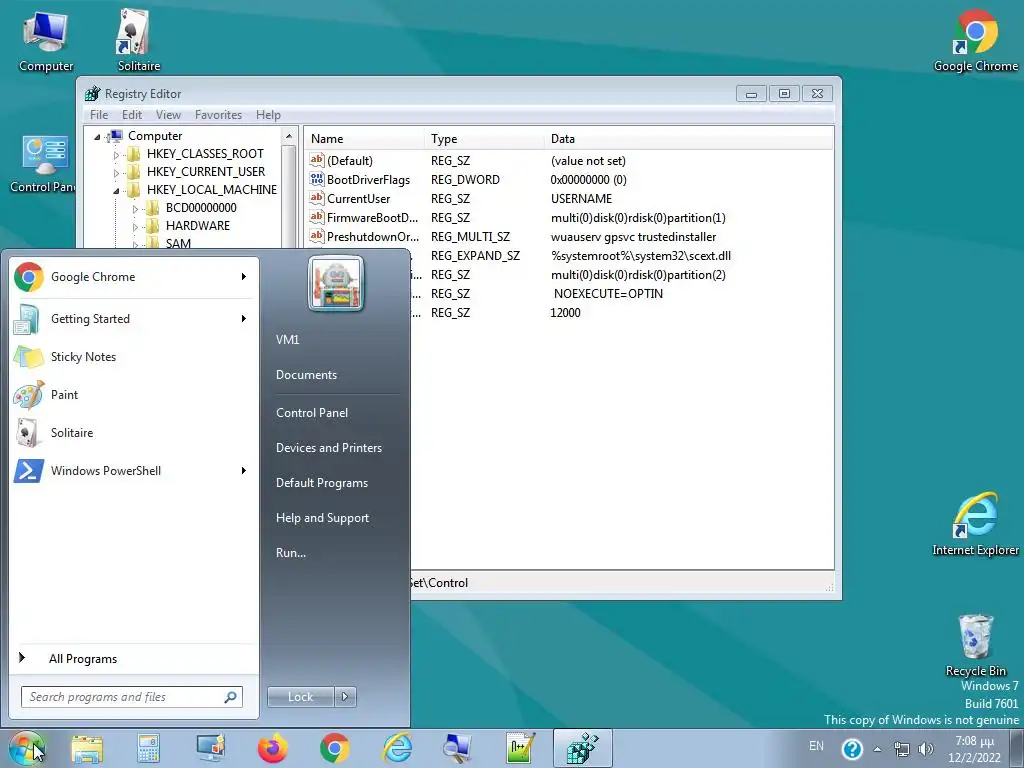Click the search magnifier in Start menu

[x=231, y=697]
